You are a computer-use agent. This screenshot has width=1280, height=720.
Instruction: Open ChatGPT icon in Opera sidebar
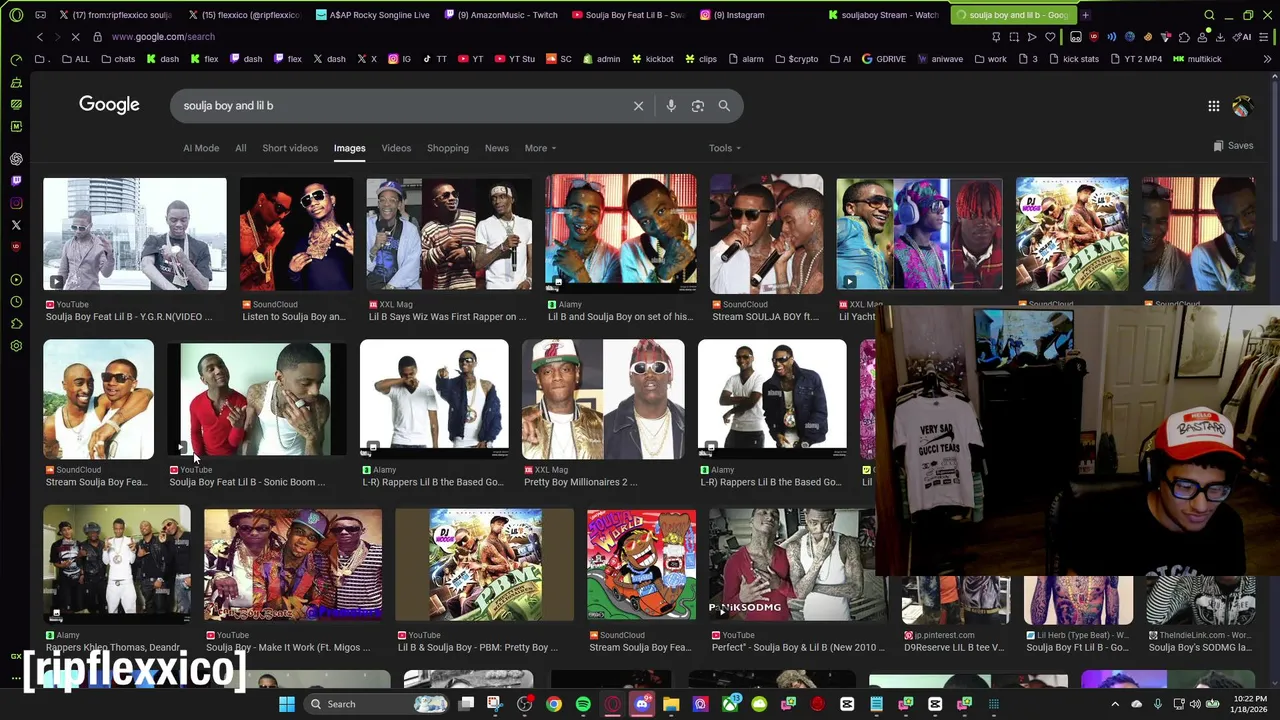pyautogui.click(x=16, y=159)
